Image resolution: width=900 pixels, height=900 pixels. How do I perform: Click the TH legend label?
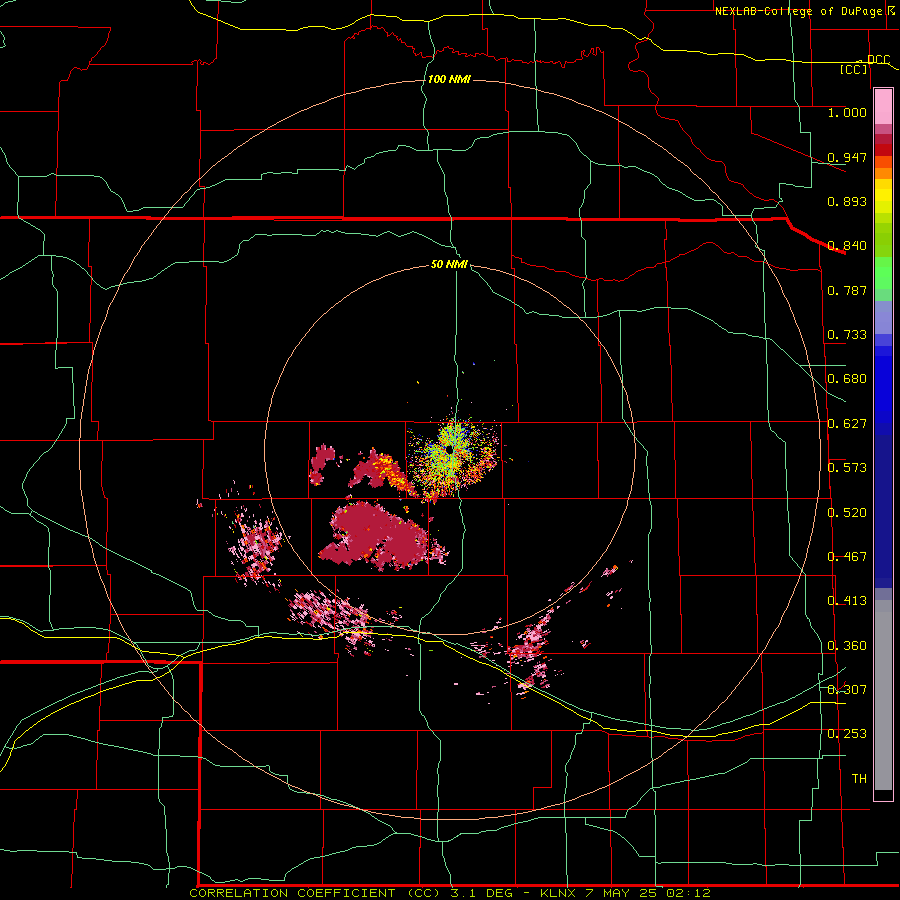point(859,779)
